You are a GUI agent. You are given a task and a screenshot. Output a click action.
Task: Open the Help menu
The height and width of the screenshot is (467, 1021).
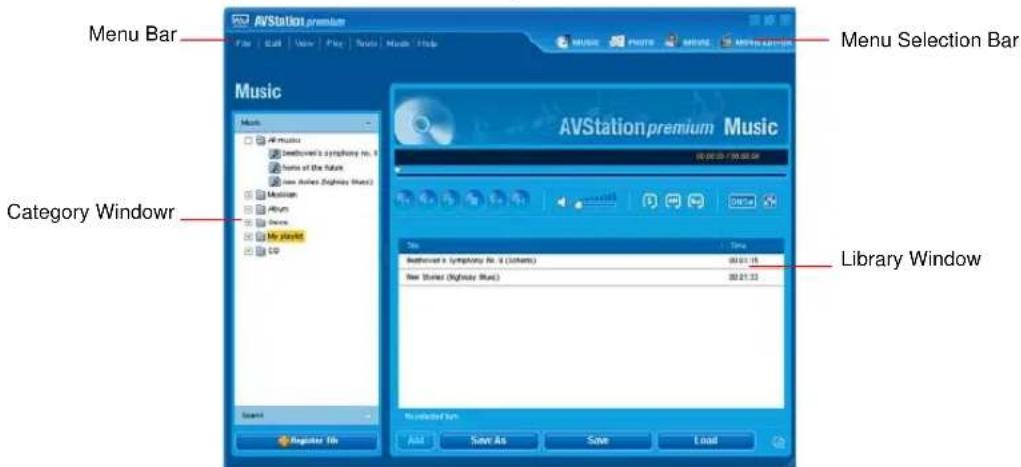coord(428,44)
